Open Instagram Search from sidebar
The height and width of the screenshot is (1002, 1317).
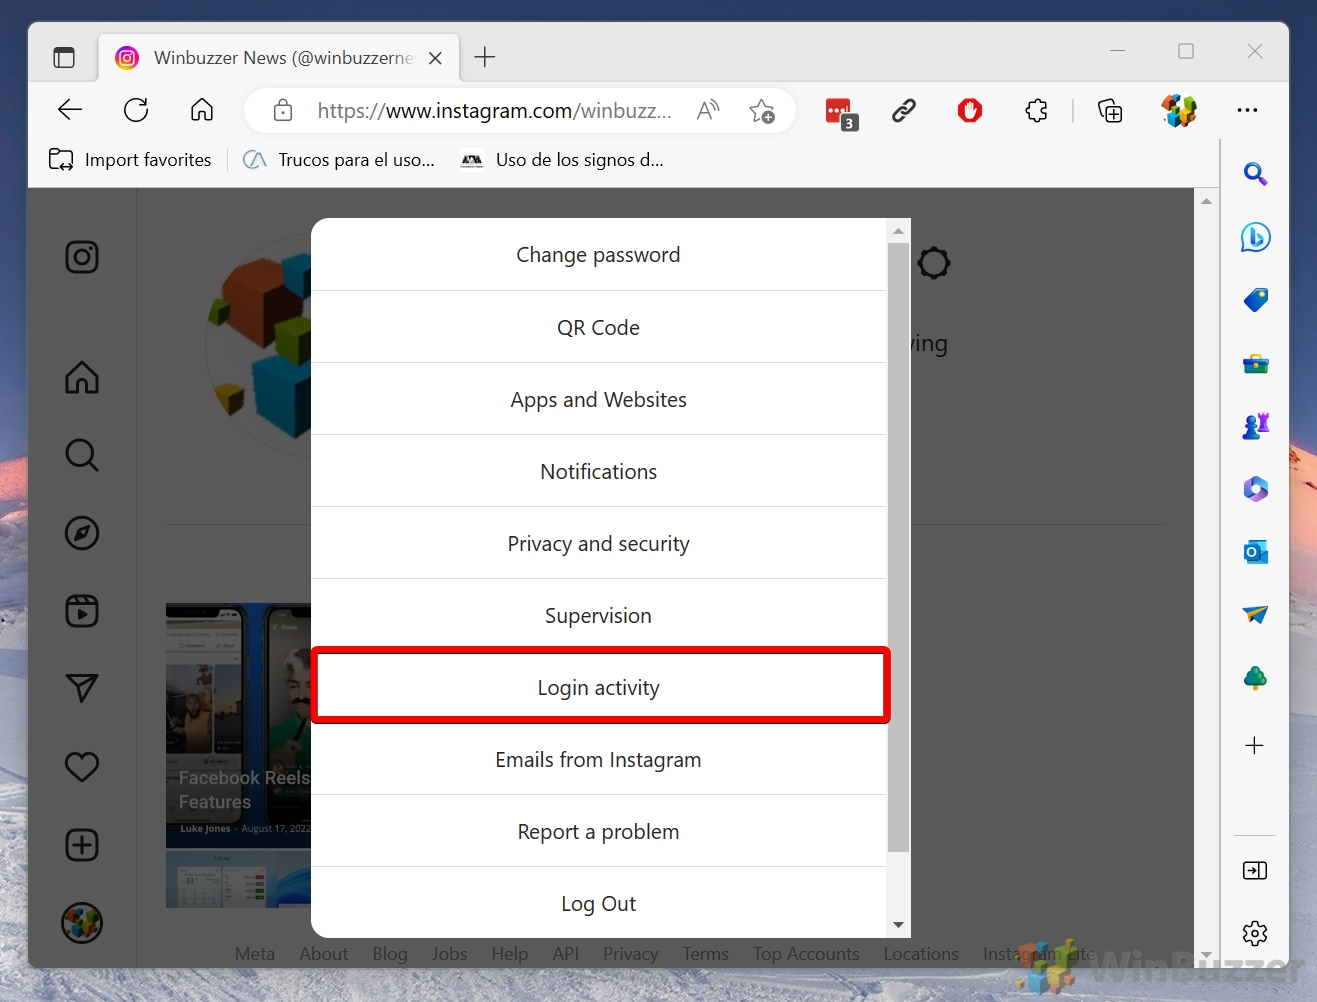pos(82,455)
